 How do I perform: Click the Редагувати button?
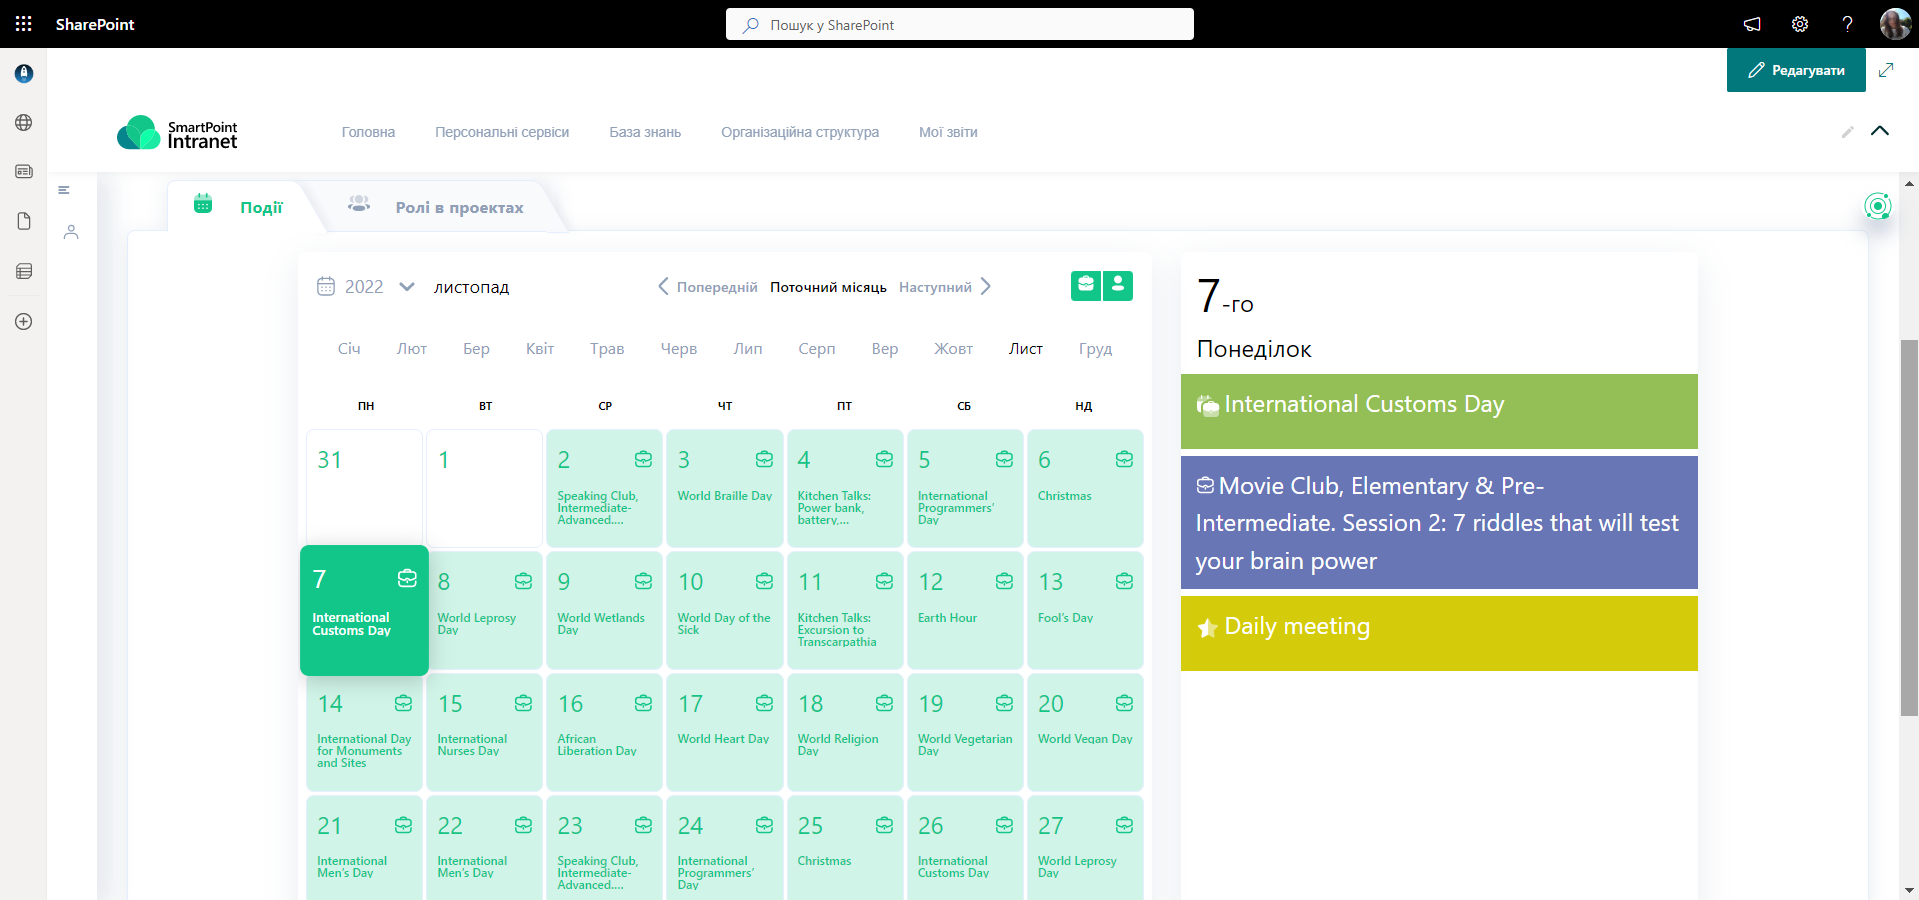pyautogui.click(x=1796, y=70)
